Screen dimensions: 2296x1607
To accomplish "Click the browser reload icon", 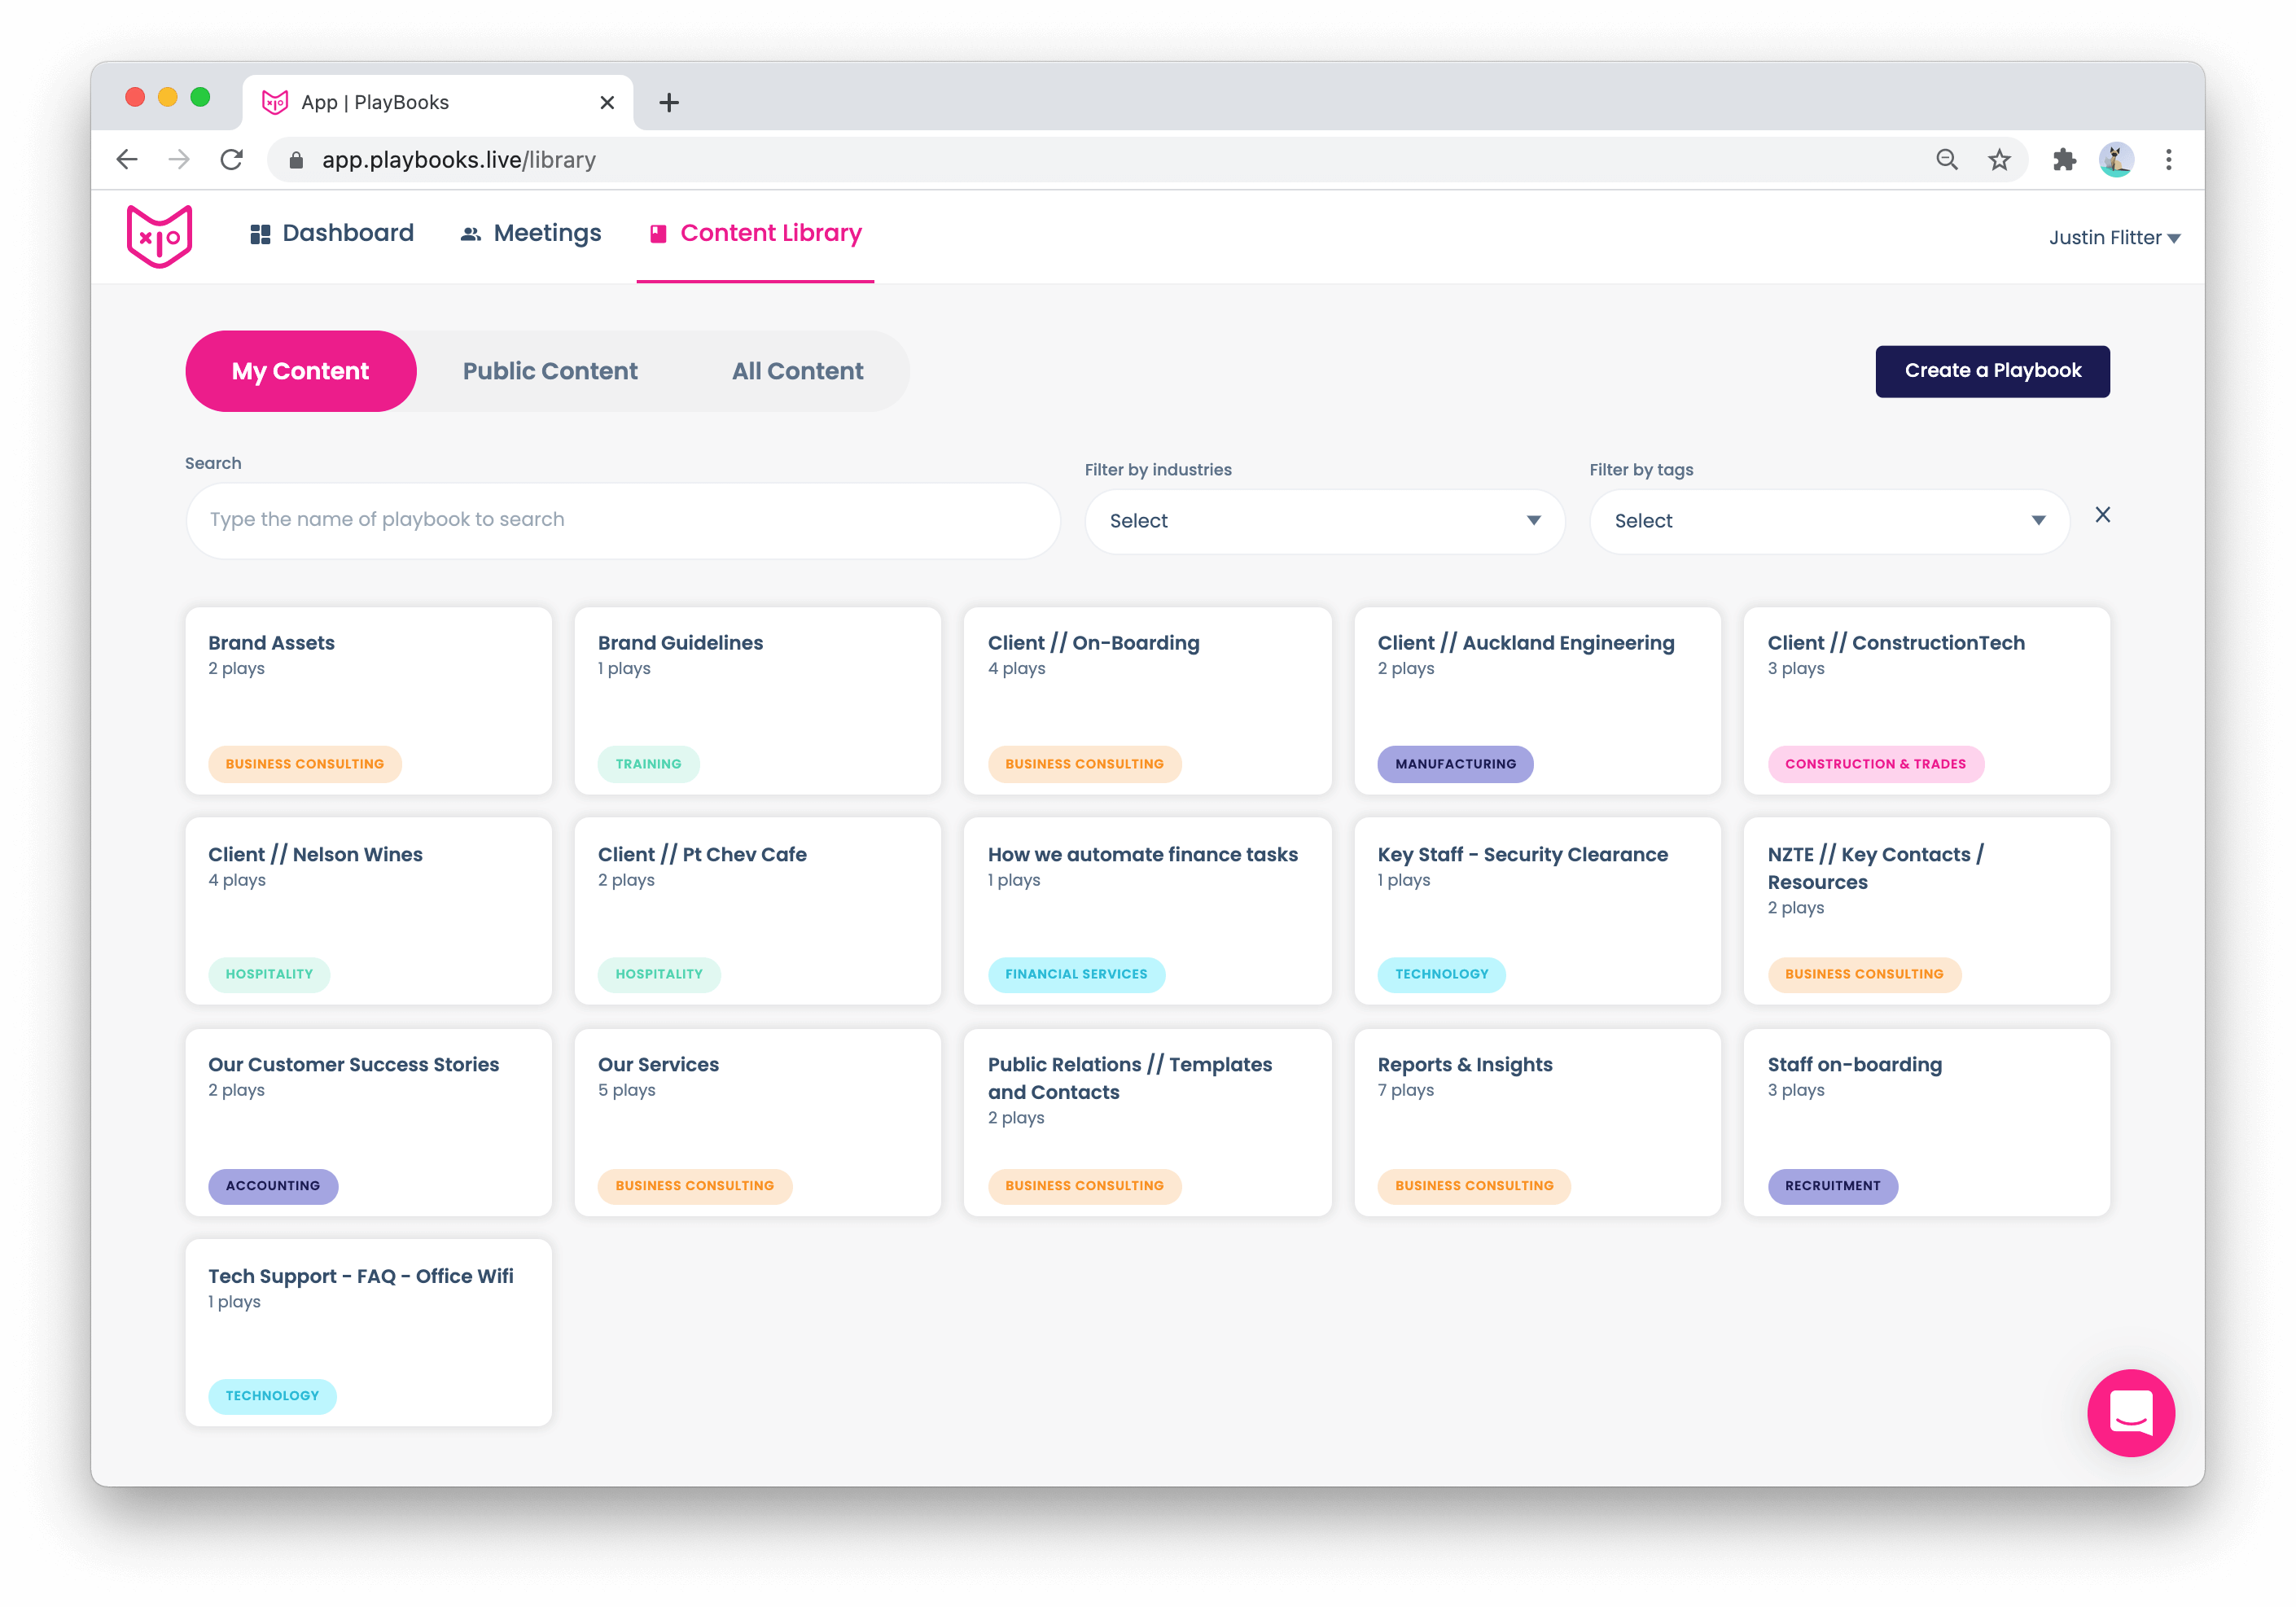I will point(232,160).
